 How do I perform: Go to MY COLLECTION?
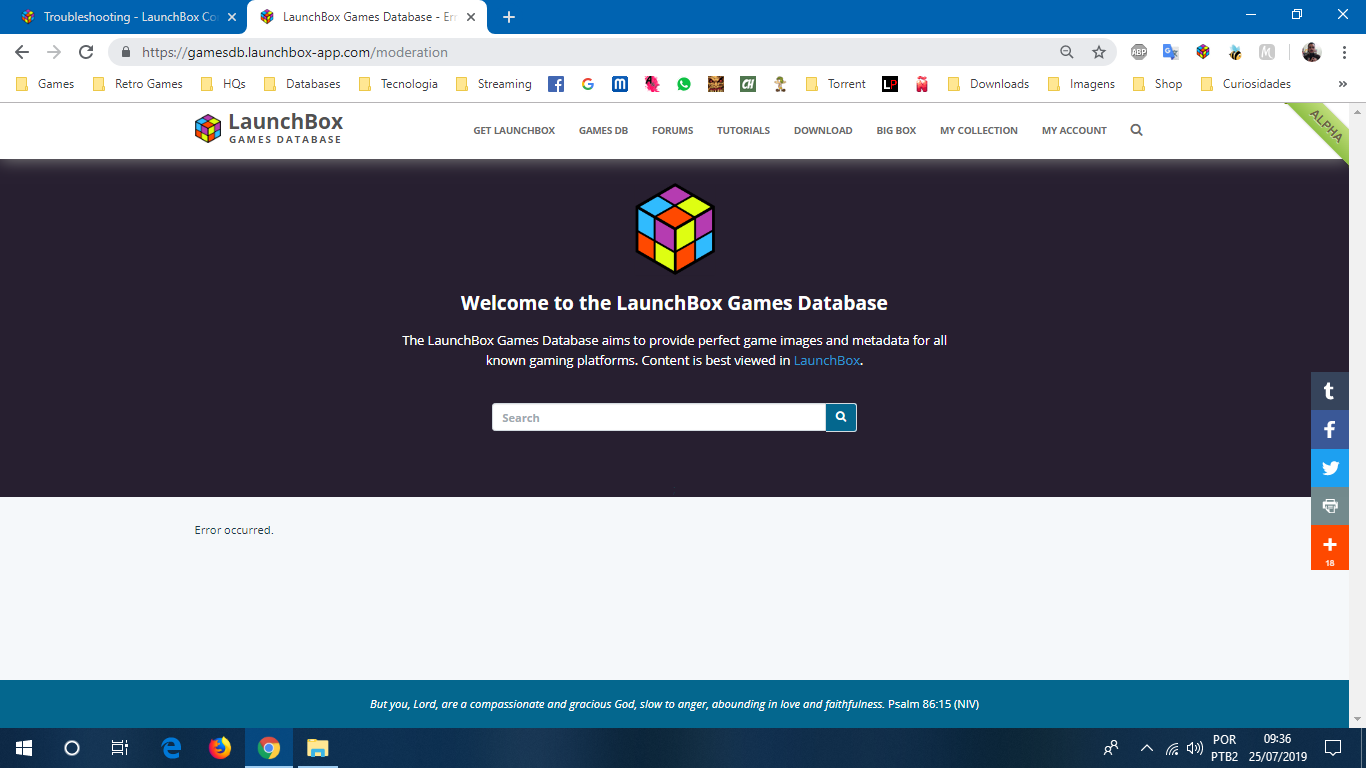(979, 130)
